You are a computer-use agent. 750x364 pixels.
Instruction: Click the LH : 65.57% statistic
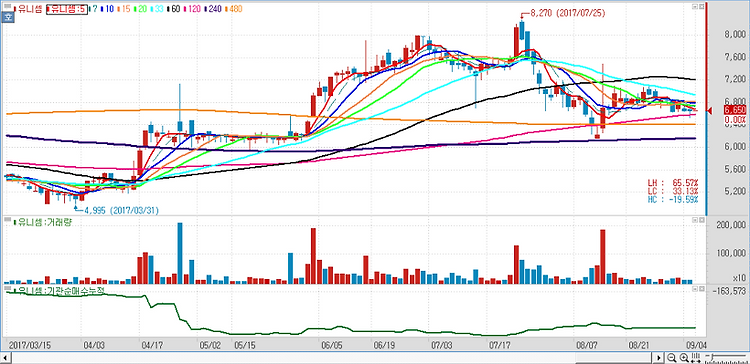(673, 183)
